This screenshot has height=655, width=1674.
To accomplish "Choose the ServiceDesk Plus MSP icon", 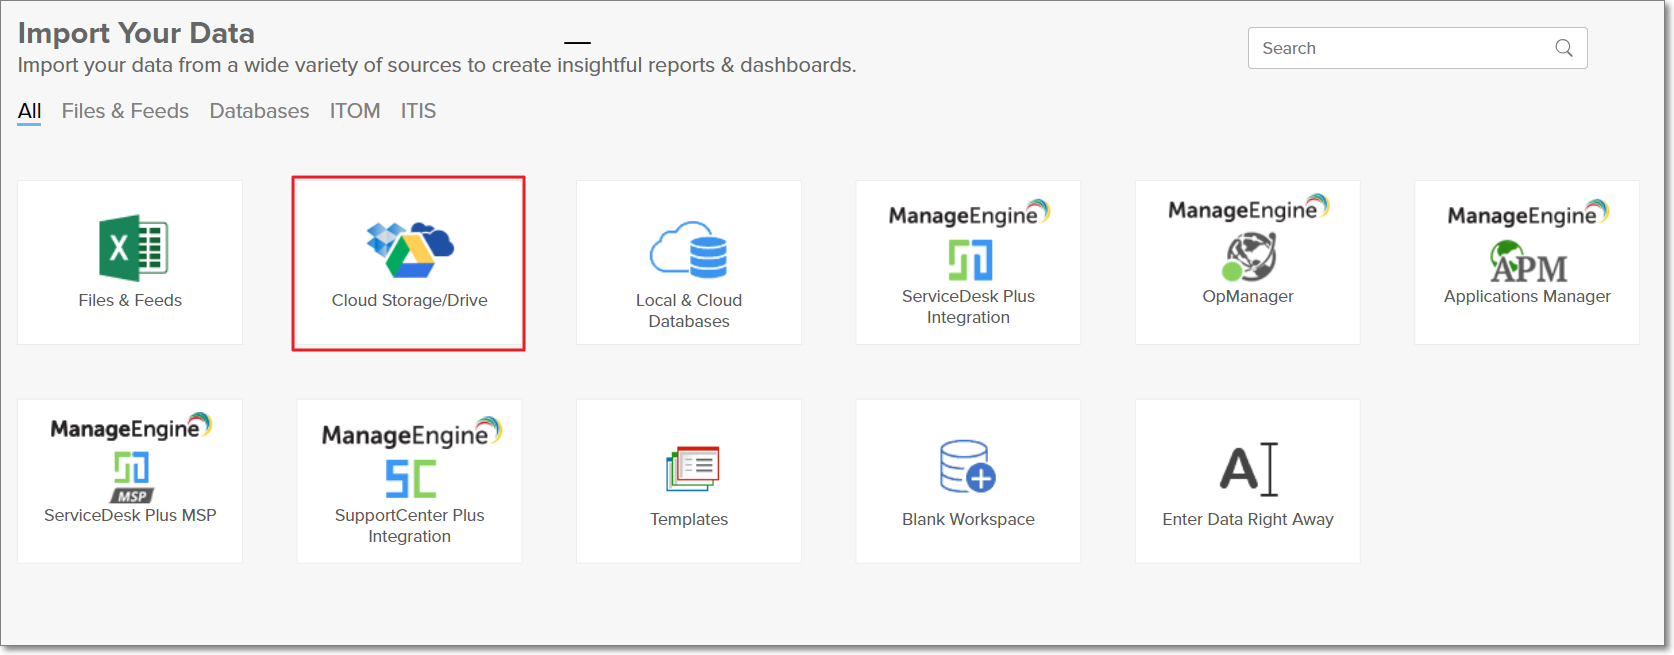I will [131, 477].
